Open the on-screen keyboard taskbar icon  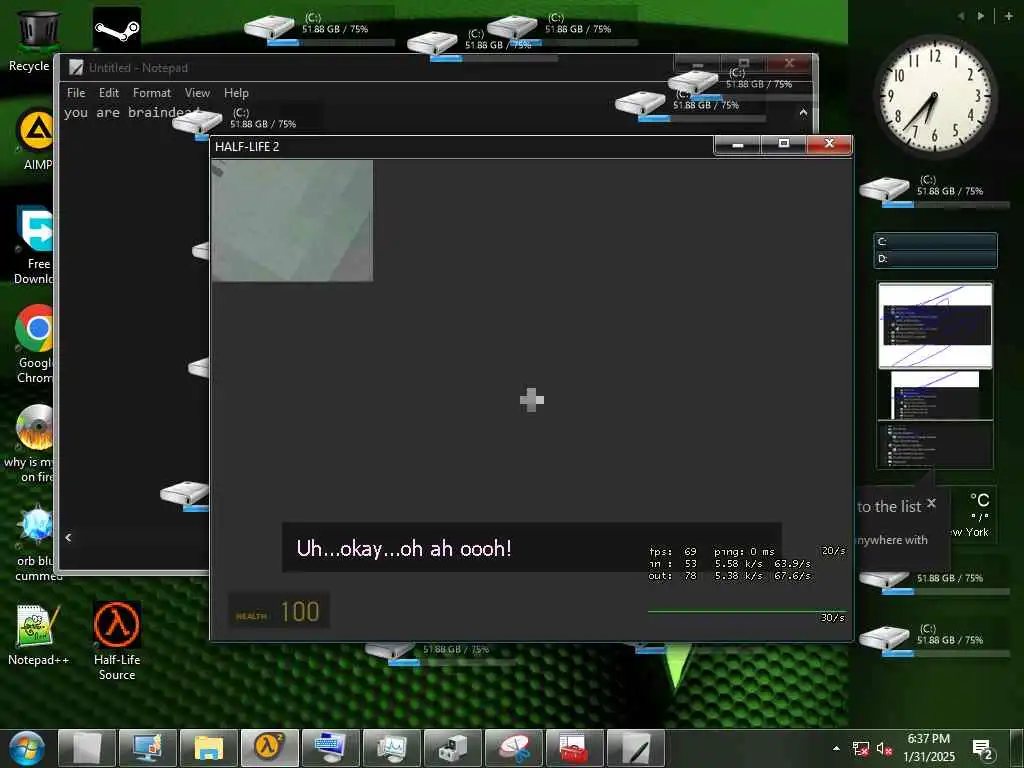pos(331,748)
